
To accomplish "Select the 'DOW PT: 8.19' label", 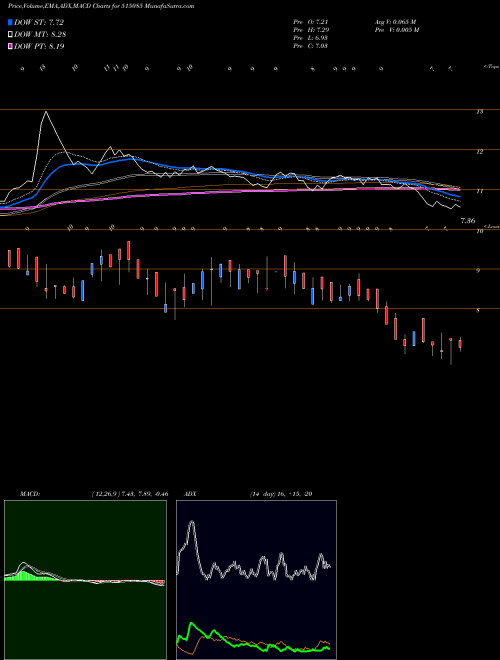I will pyautogui.click(x=39, y=46).
